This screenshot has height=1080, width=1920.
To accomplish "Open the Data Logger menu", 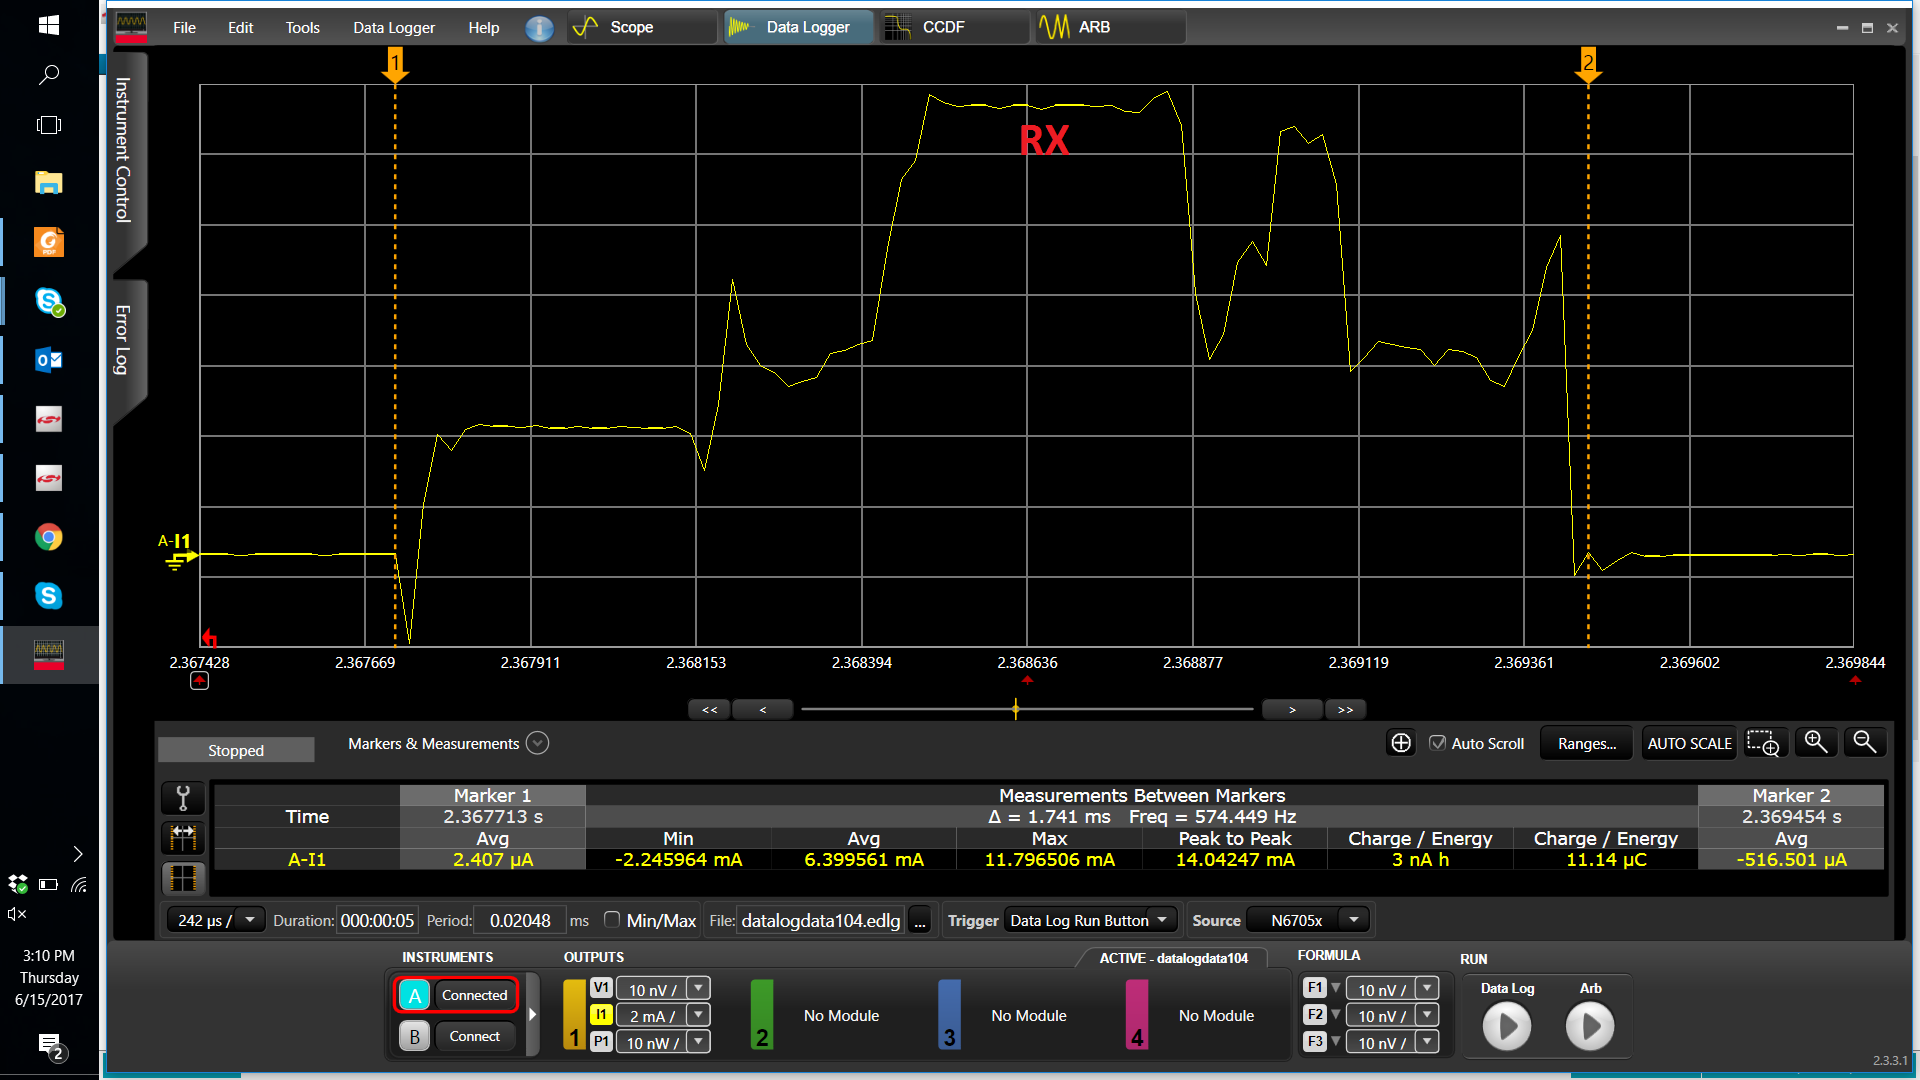I will (x=393, y=28).
